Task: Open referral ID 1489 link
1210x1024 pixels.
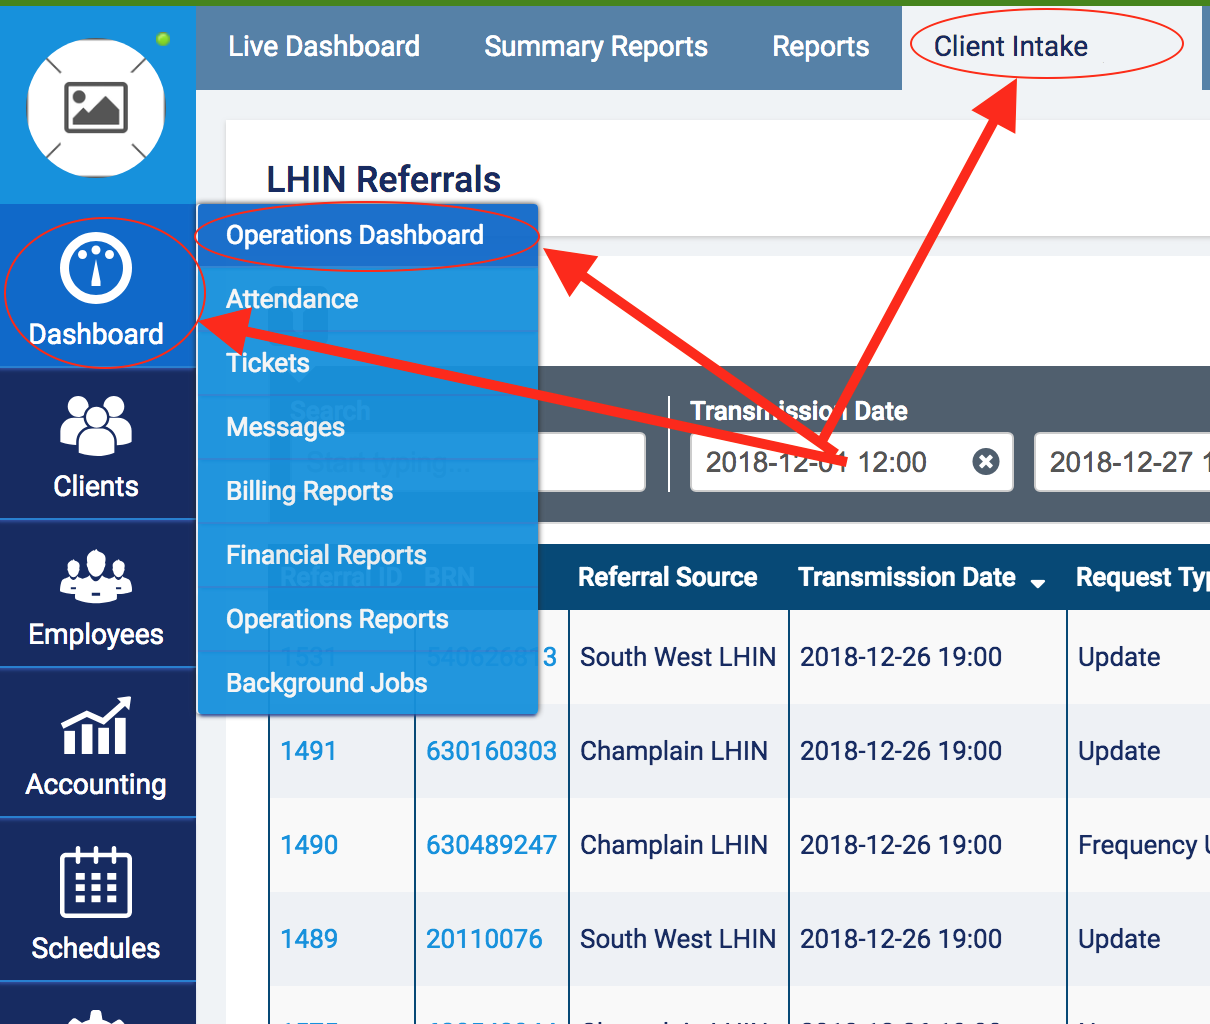Action: tap(309, 939)
